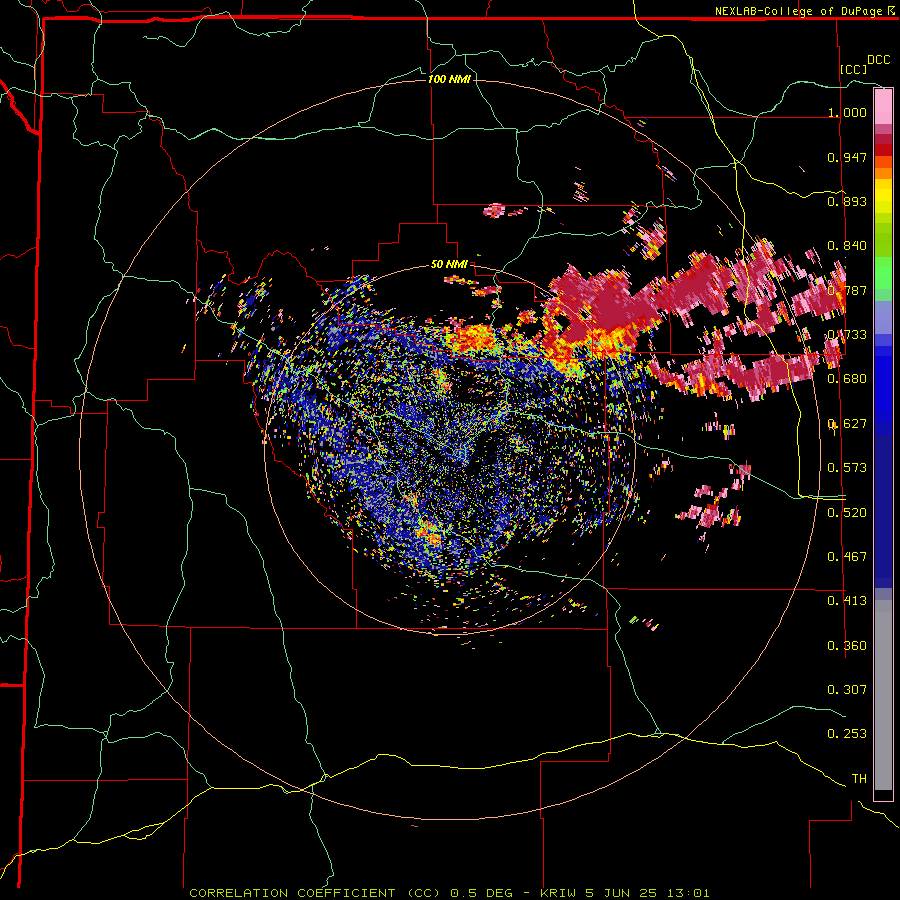The height and width of the screenshot is (900, 900).
Task: Click the 0.573 value on the color scale
Action: coord(847,468)
